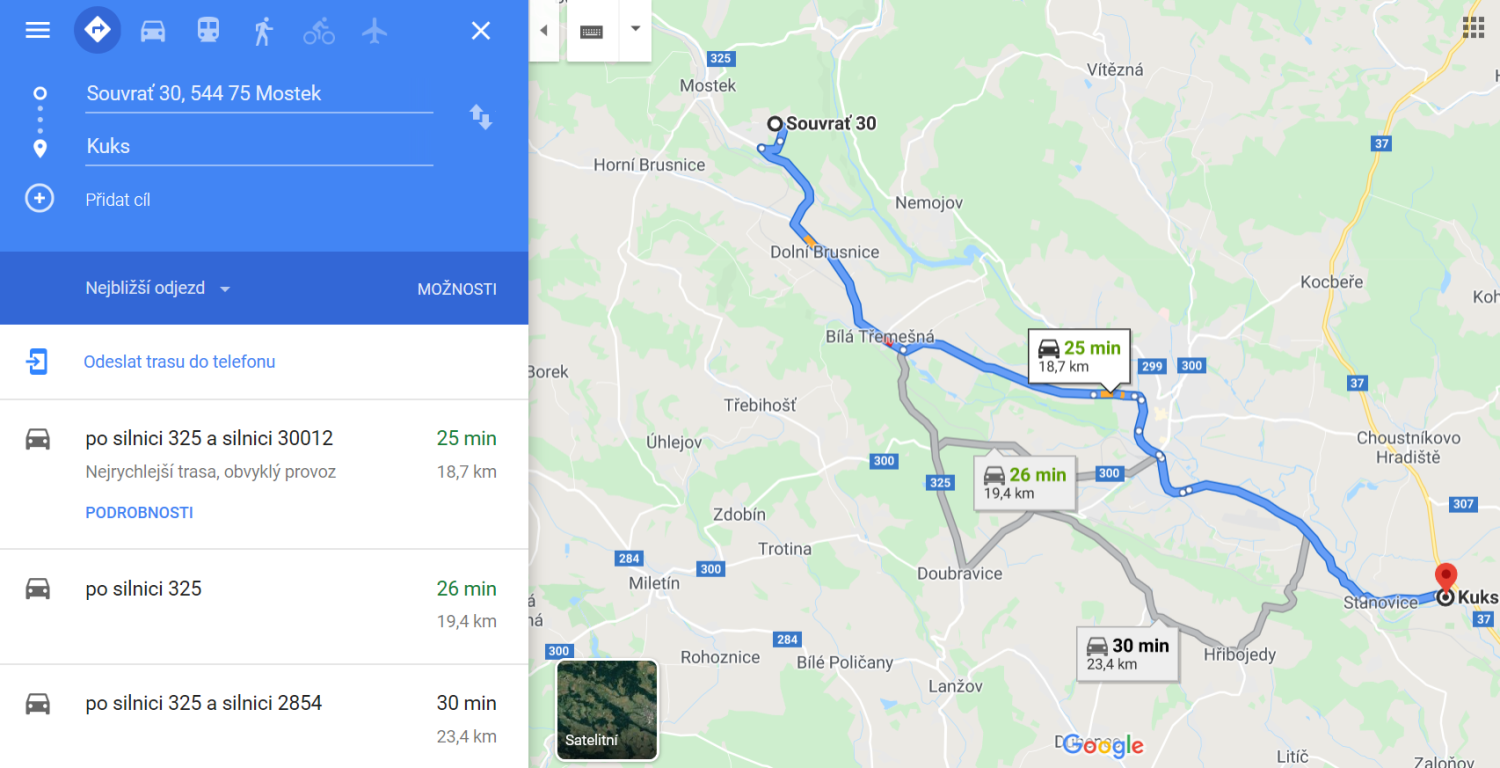Edit the Kuks destination field
This screenshot has height=768, width=1500.
pos(259,146)
